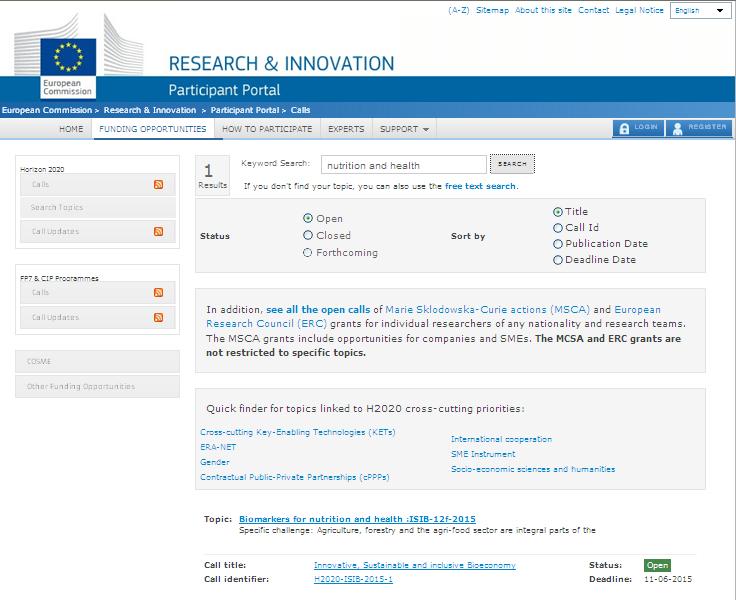
Task: Go to the Home tab
Action: (71, 129)
